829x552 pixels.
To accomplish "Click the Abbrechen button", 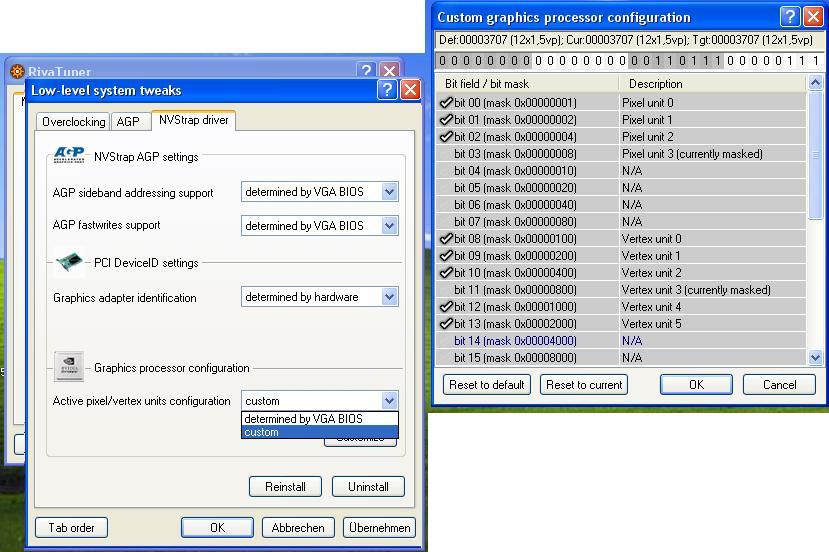I will pyautogui.click(x=298, y=528).
